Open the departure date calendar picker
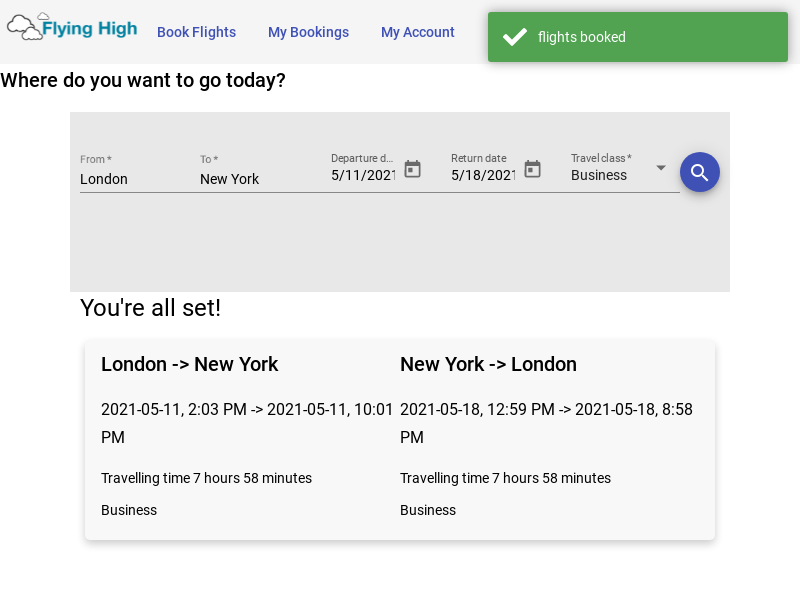 coord(412,169)
